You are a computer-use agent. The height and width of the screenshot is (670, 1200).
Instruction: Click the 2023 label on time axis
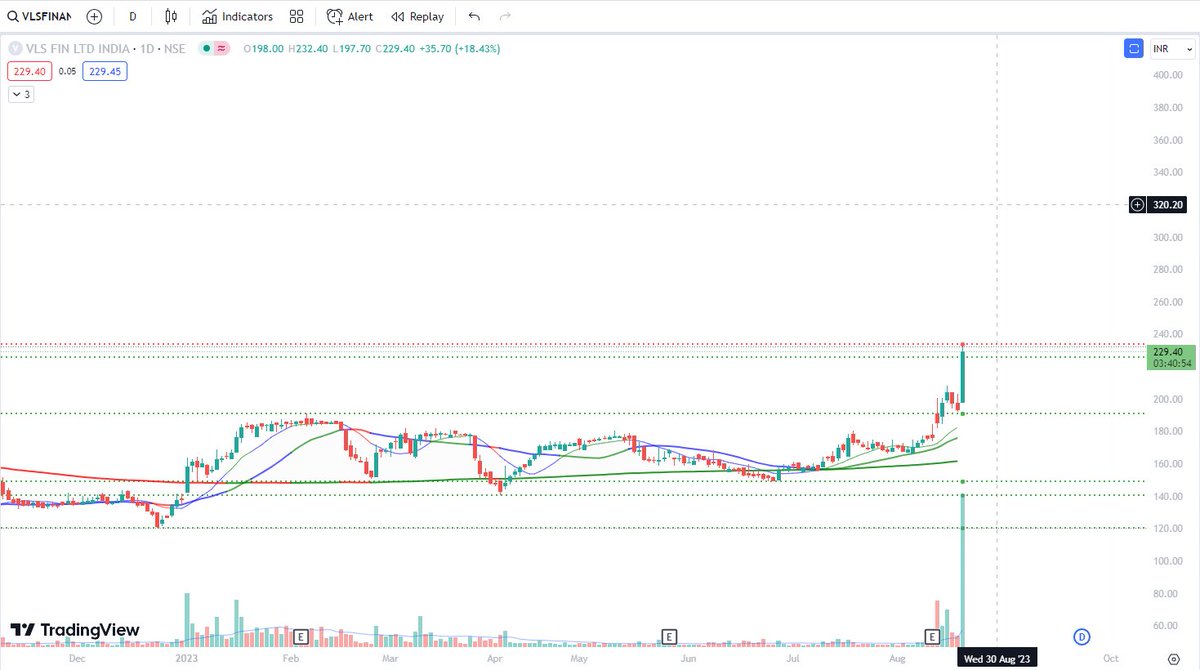188,659
